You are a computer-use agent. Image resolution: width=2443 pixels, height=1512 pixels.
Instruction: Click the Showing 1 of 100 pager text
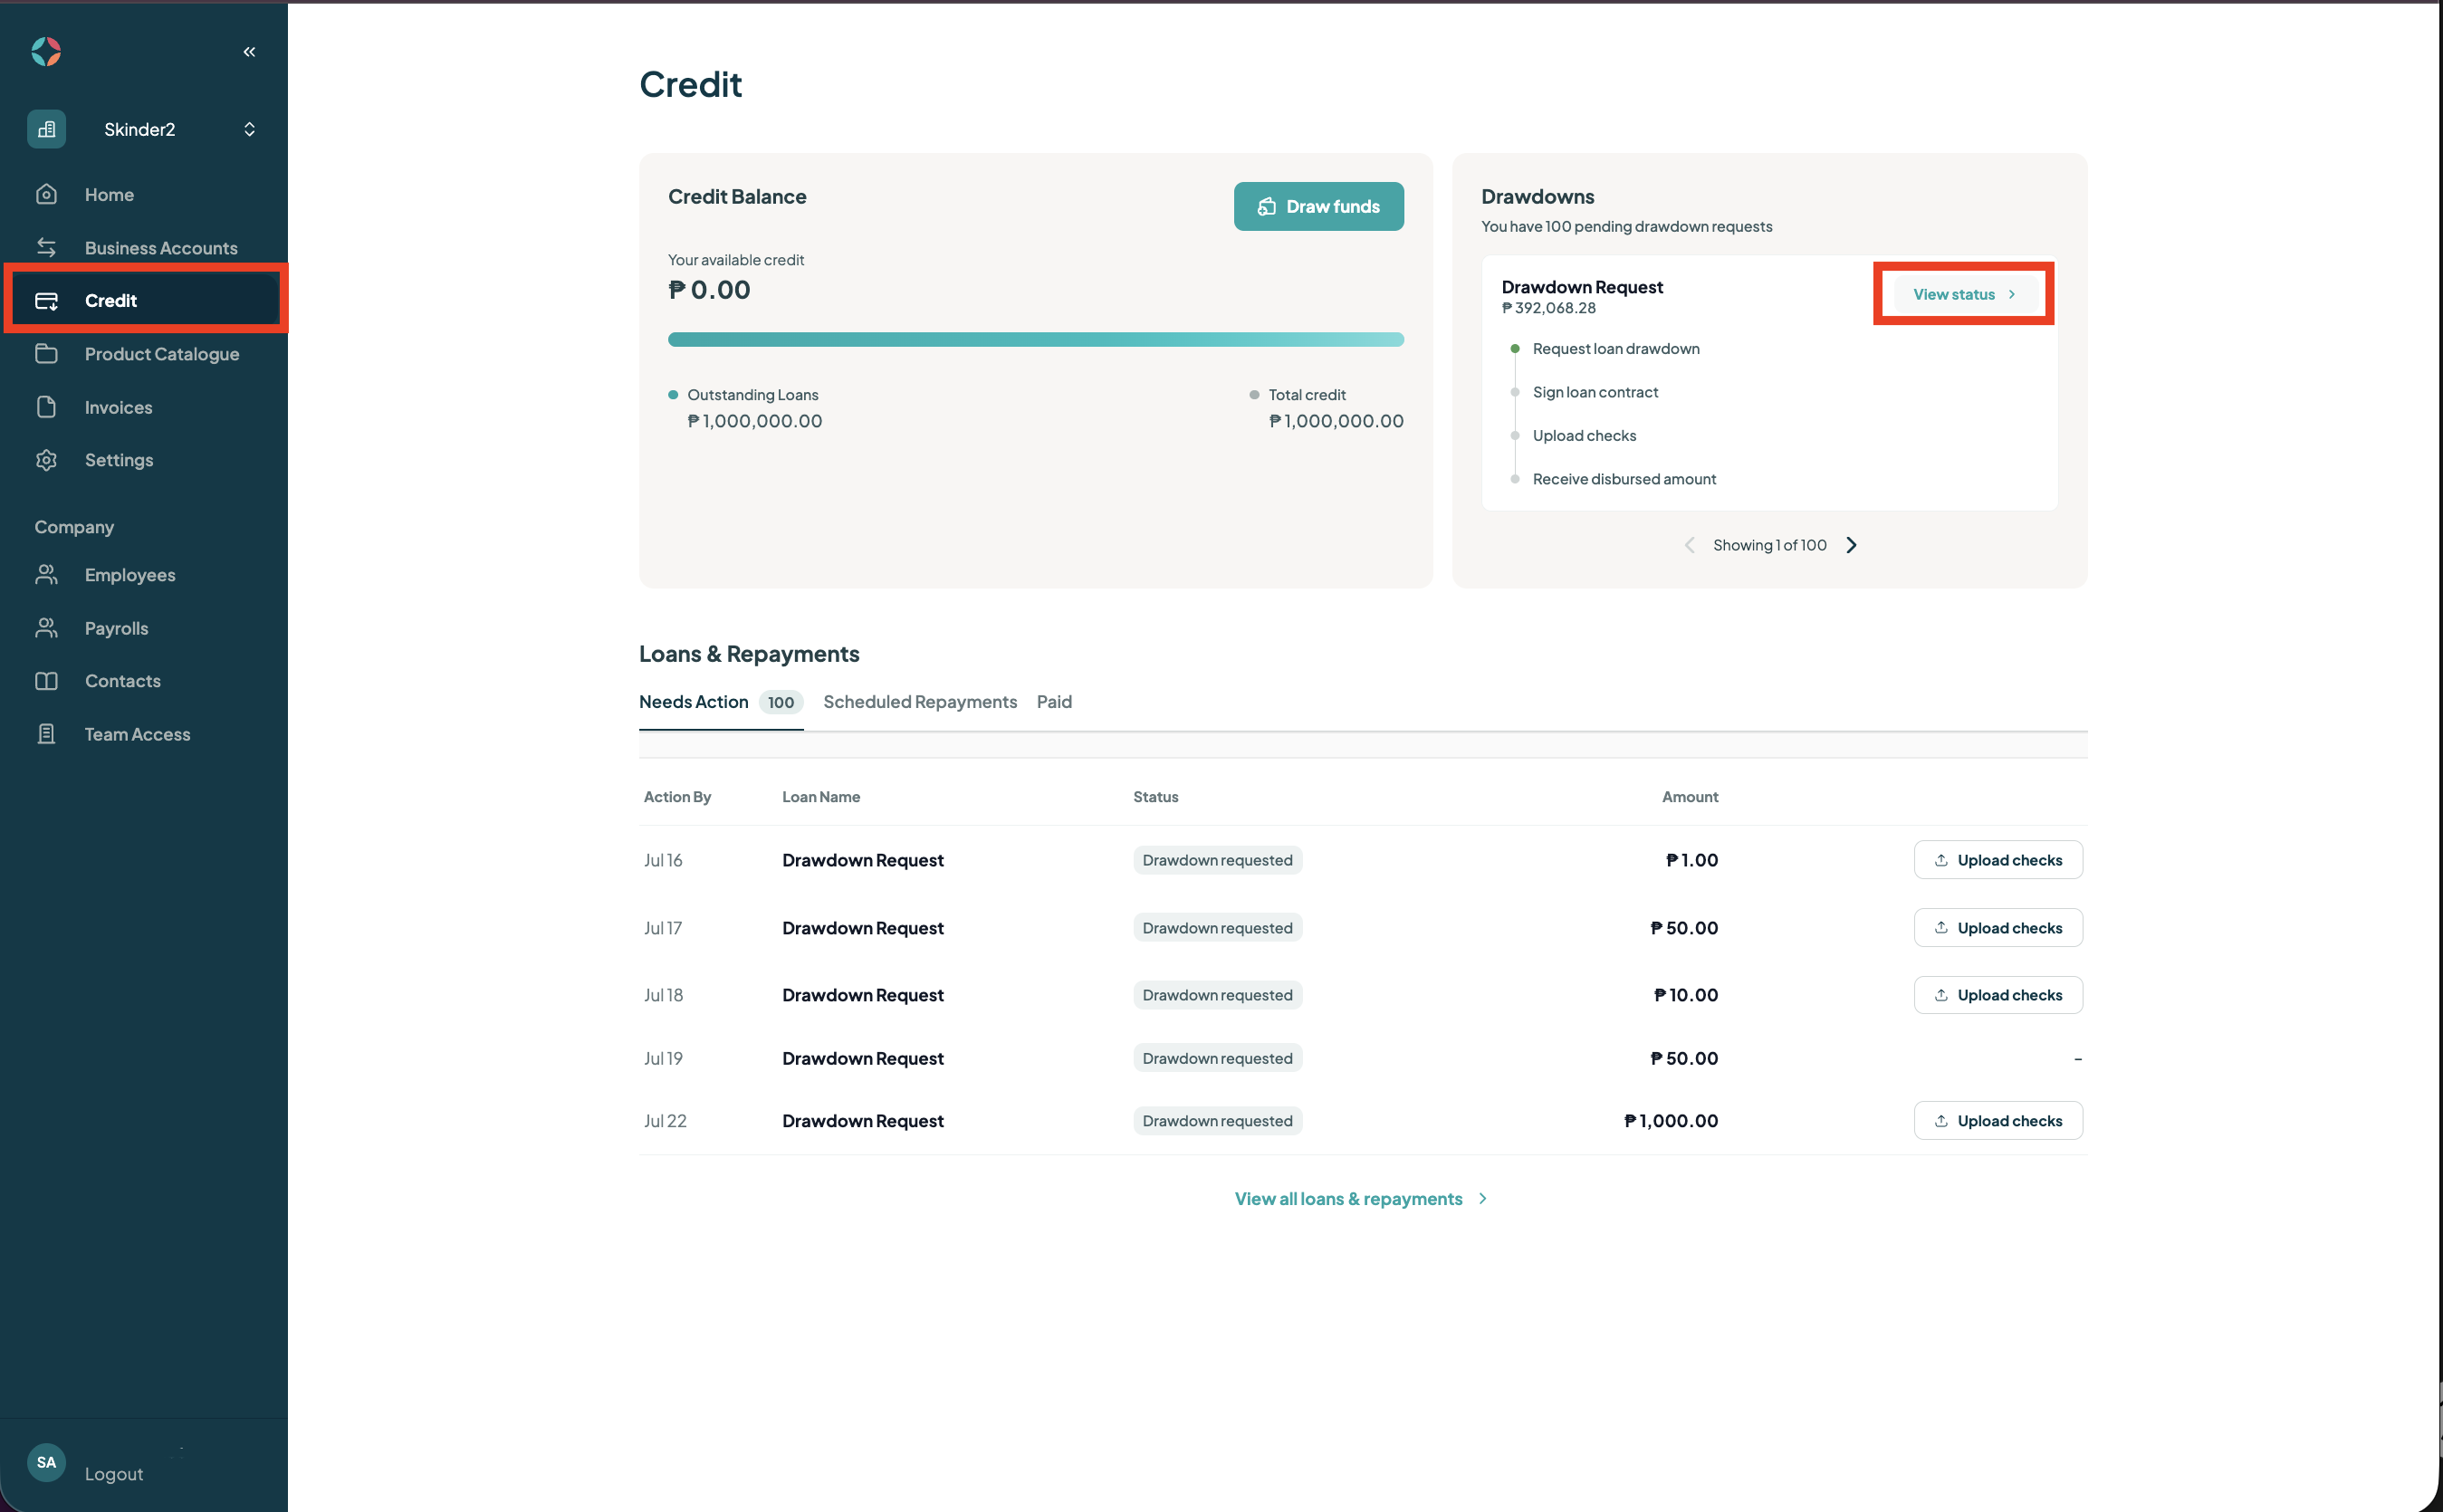point(1769,545)
